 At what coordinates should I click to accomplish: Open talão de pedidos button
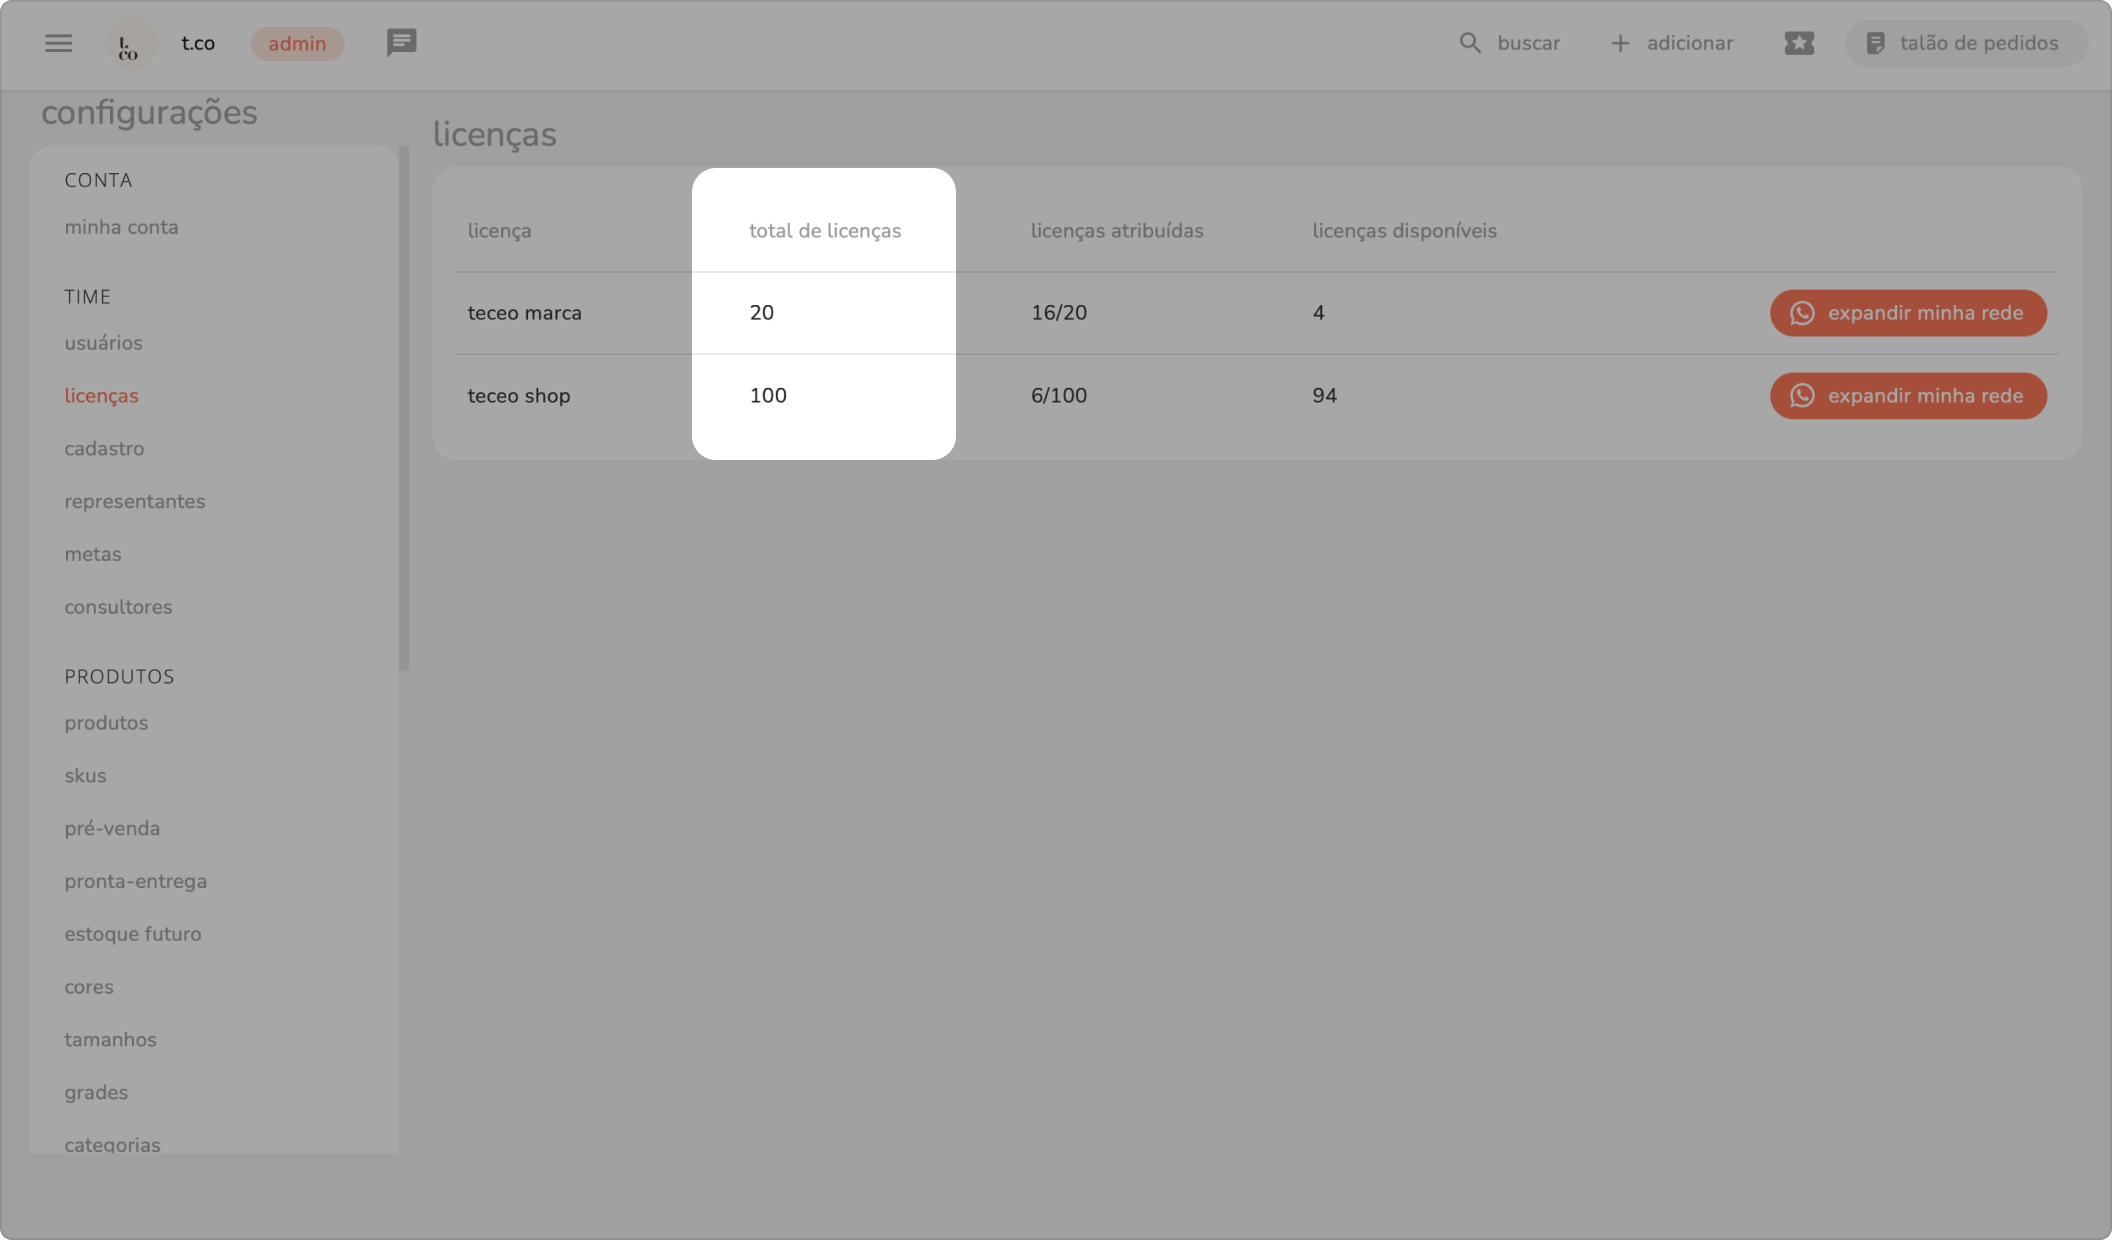[1964, 43]
